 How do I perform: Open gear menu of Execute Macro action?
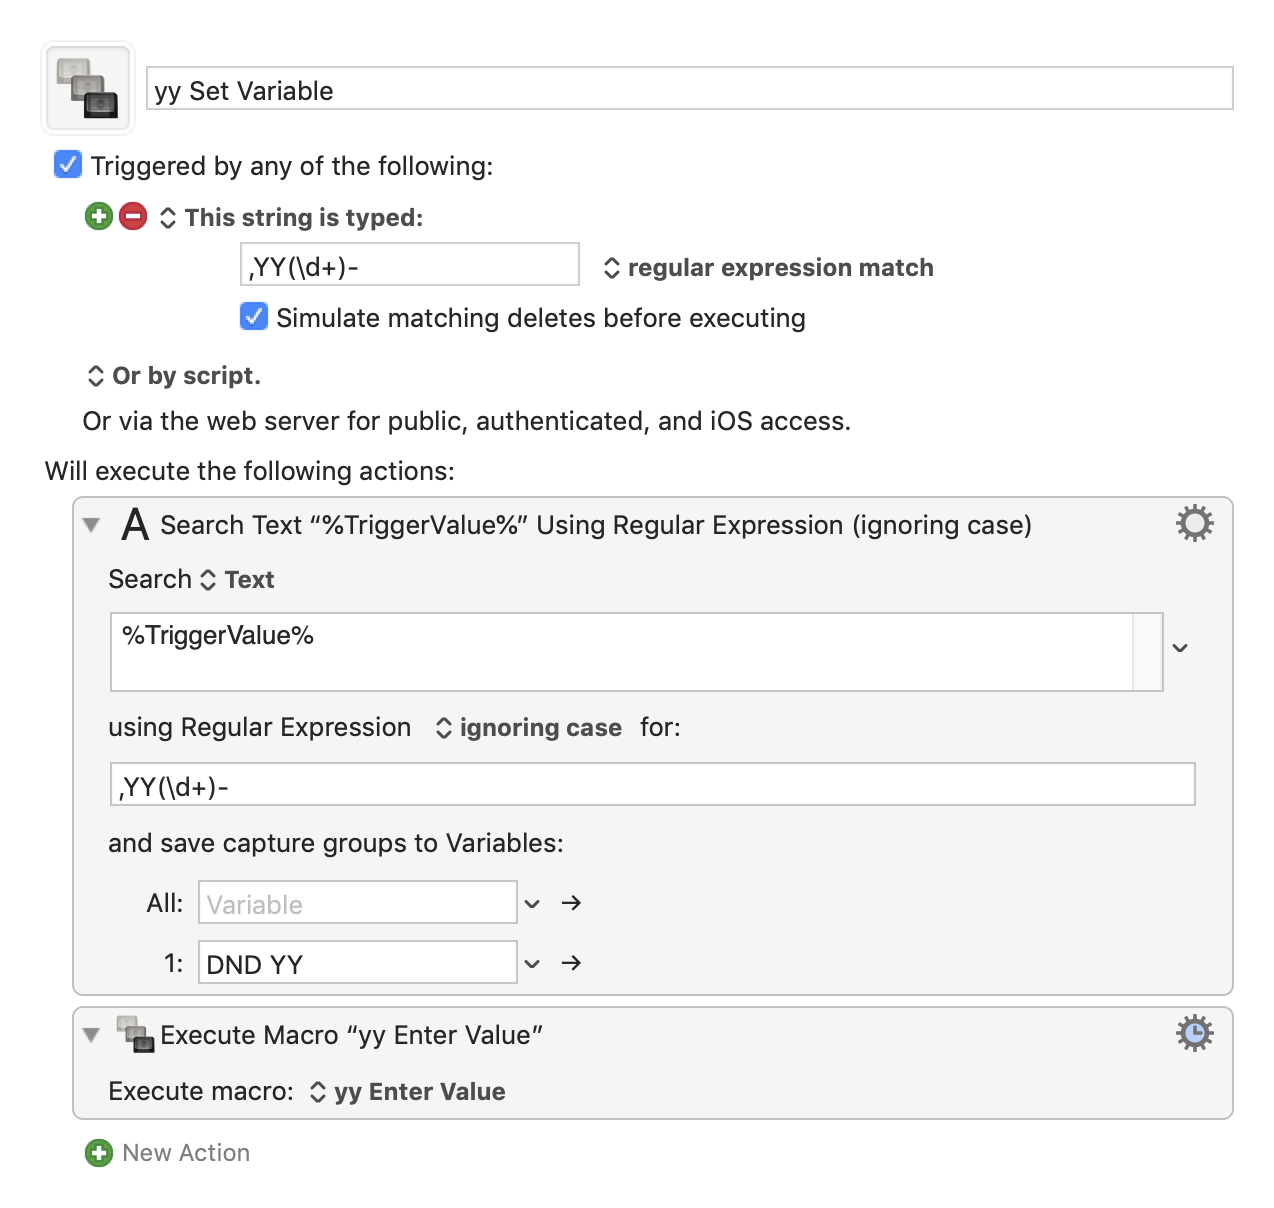[x=1194, y=1033]
